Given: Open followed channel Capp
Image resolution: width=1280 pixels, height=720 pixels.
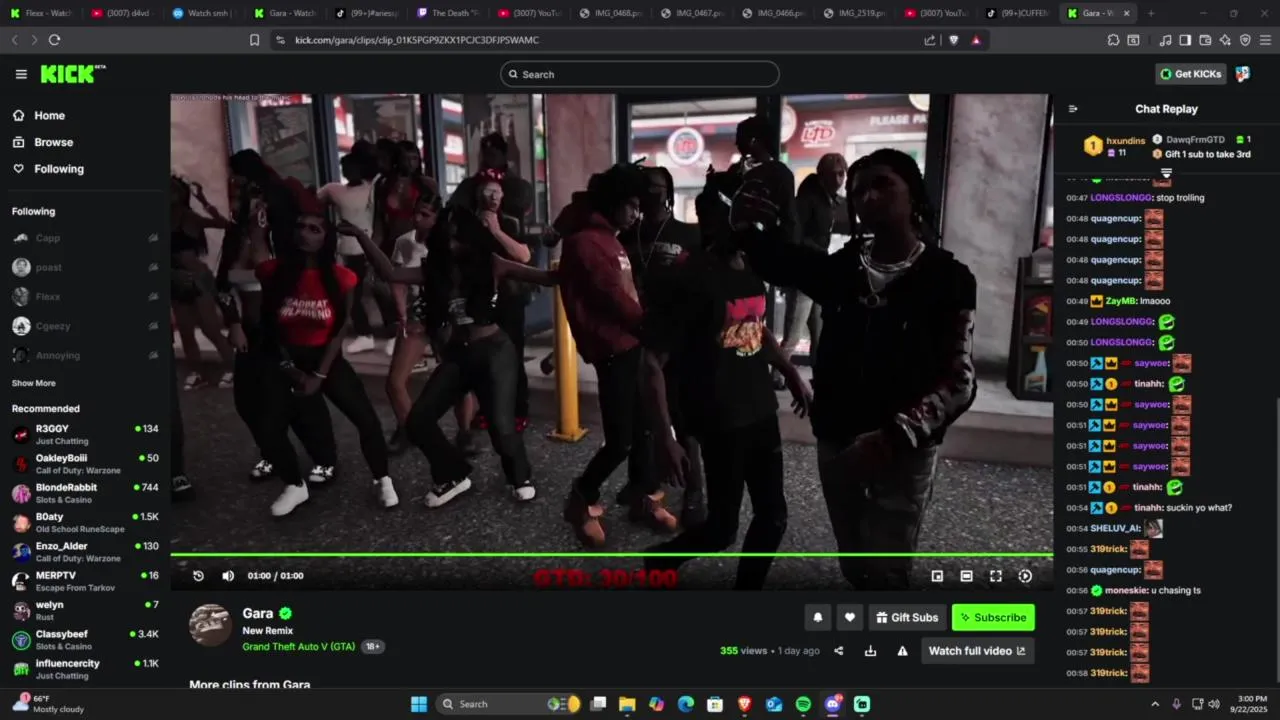Looking at the screenshot, I should point(85,238).
